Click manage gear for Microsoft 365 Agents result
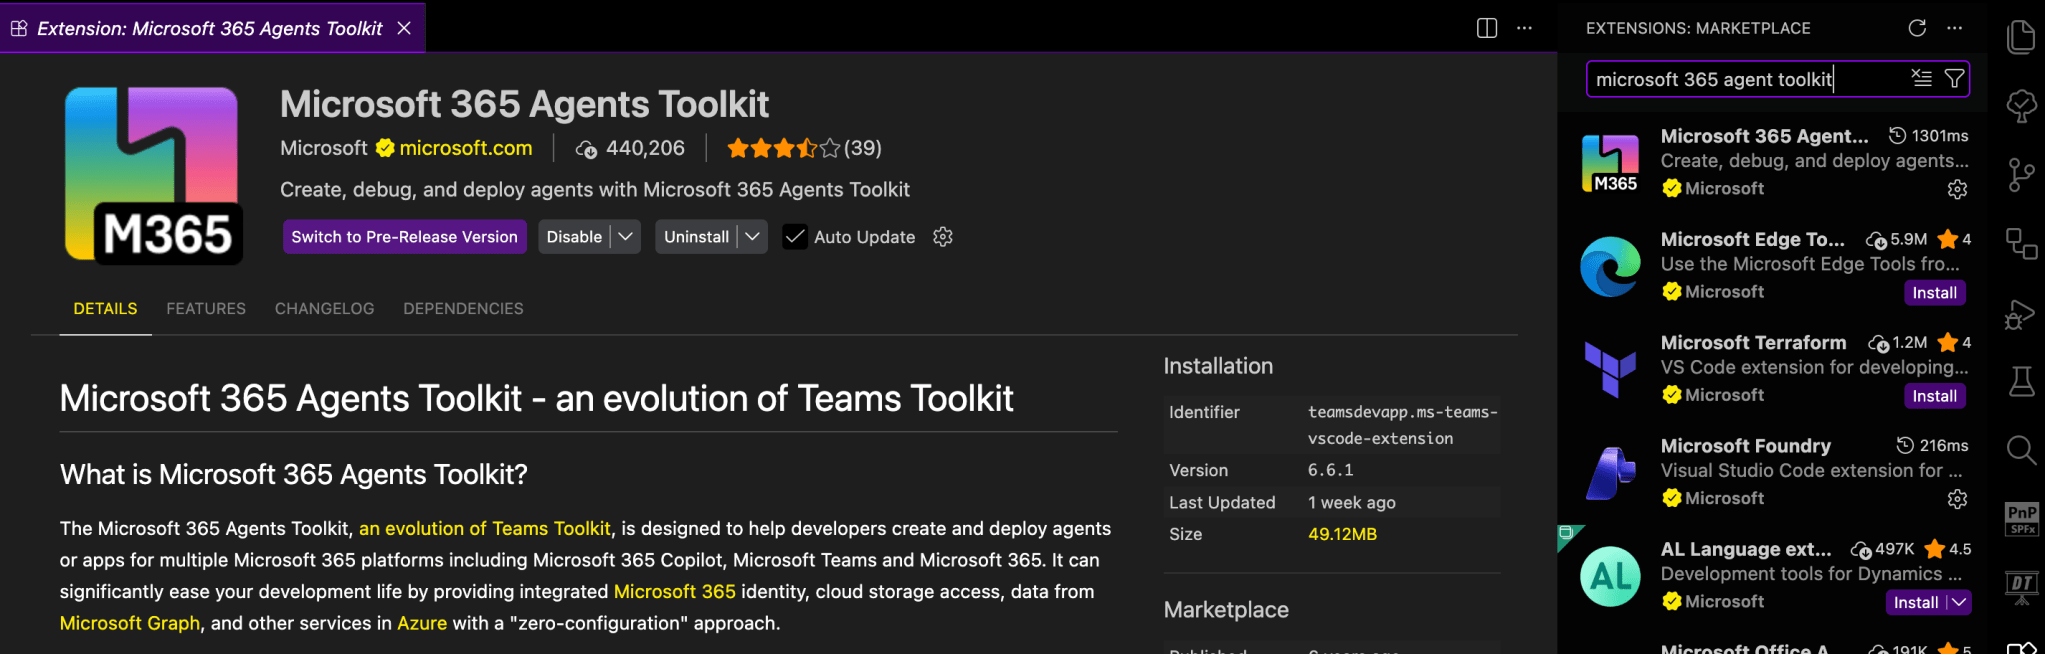This screenshot has height=654, width=2045. point(1957,189)
